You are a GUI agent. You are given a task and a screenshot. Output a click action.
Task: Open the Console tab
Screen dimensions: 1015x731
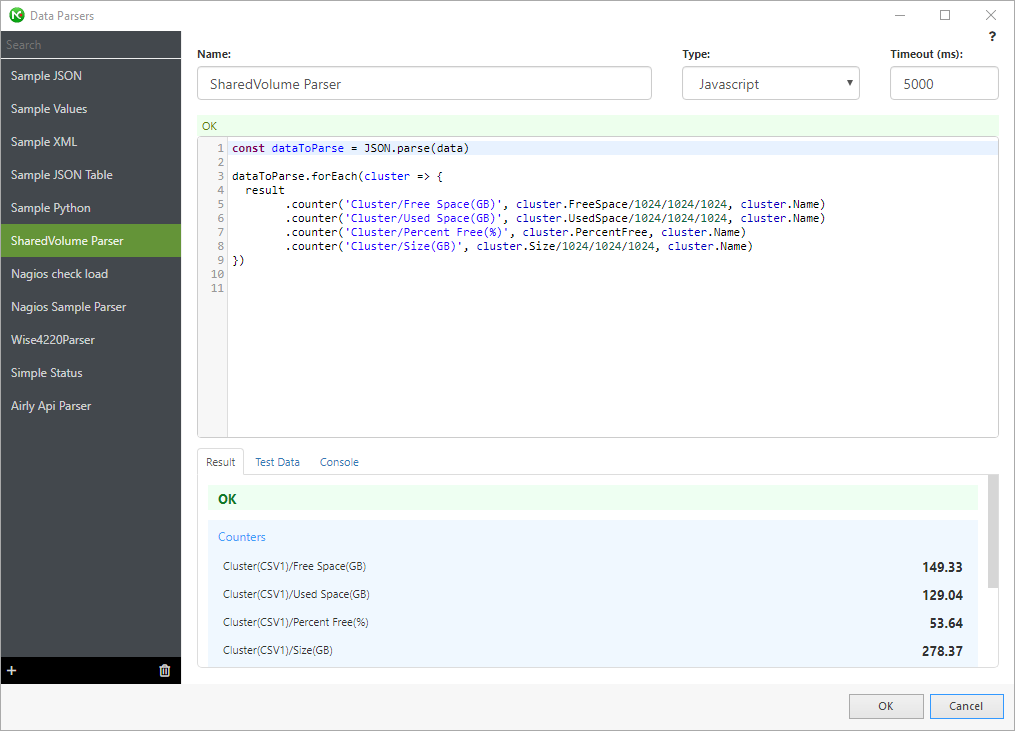pos(339,462)
